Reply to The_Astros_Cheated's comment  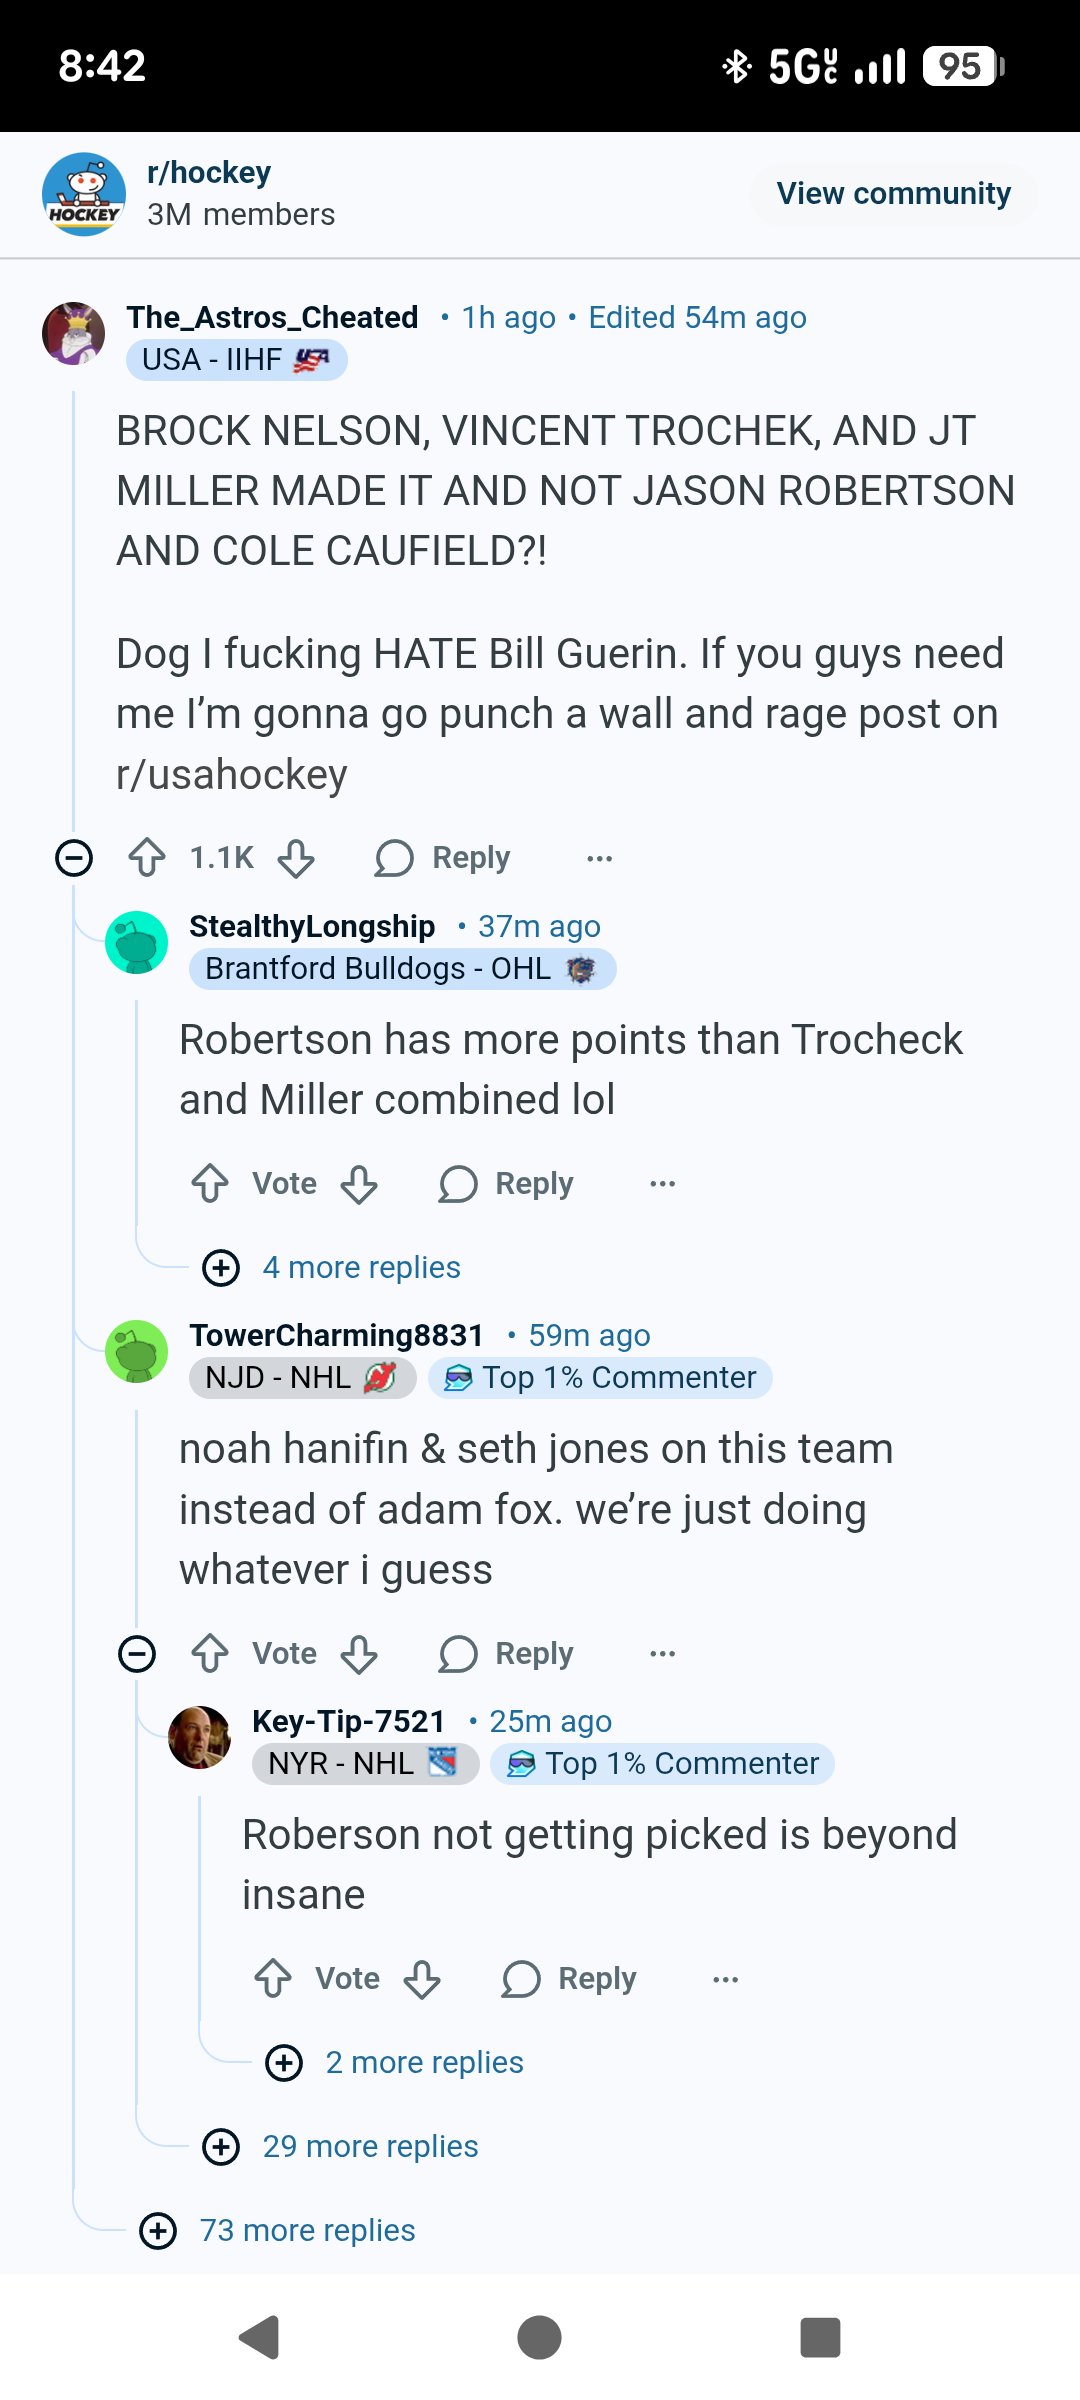point(443,858)
